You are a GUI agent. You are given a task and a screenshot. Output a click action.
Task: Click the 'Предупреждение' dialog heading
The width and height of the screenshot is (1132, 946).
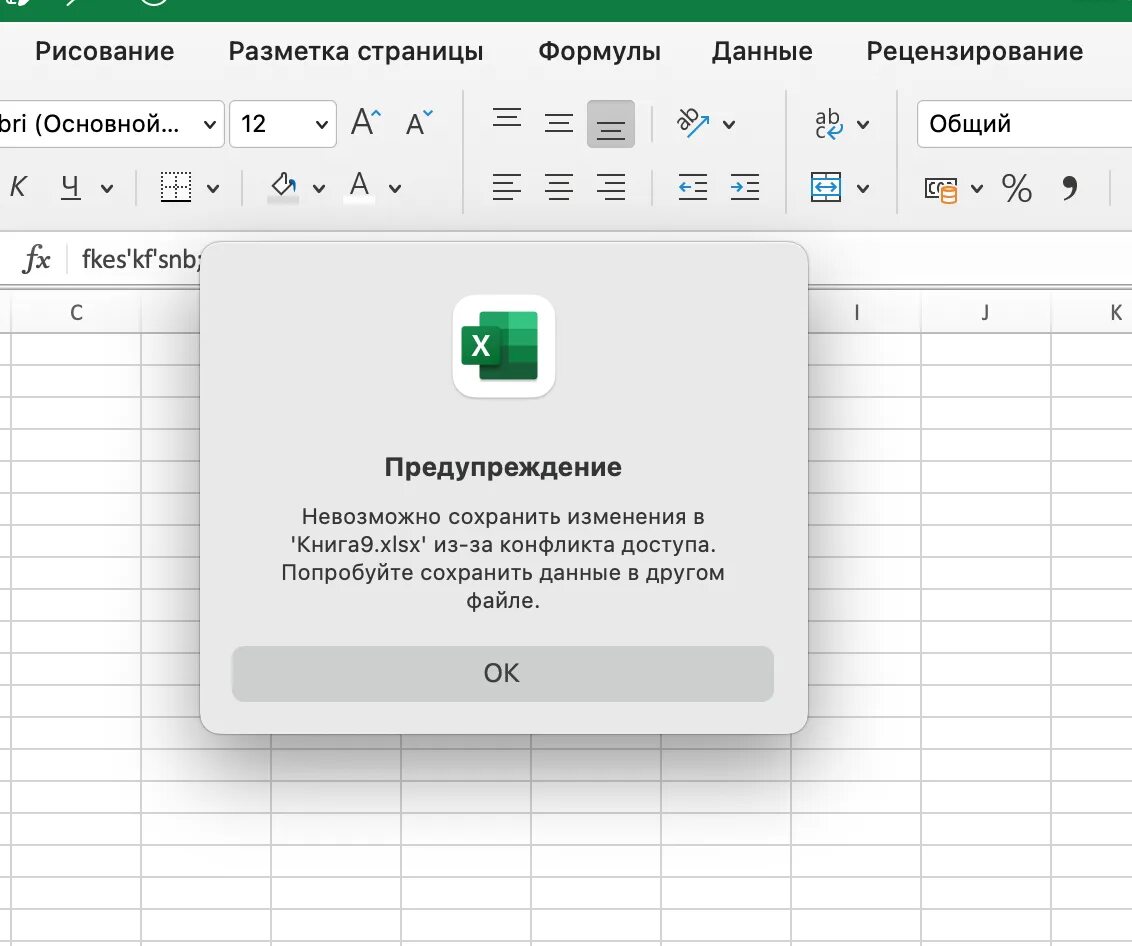pos(503,467)
